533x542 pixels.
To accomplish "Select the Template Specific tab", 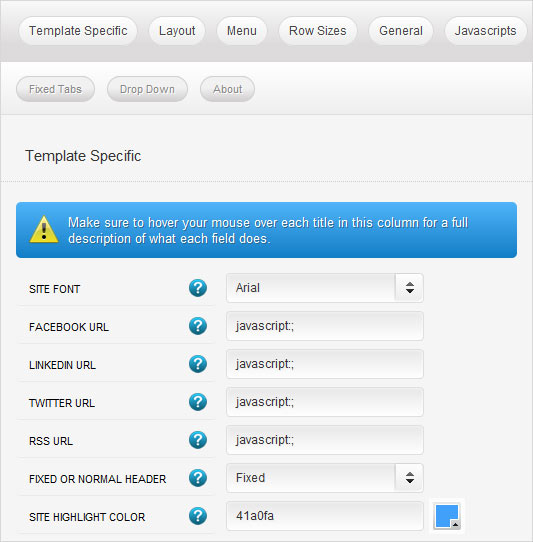I will [78, 31].
